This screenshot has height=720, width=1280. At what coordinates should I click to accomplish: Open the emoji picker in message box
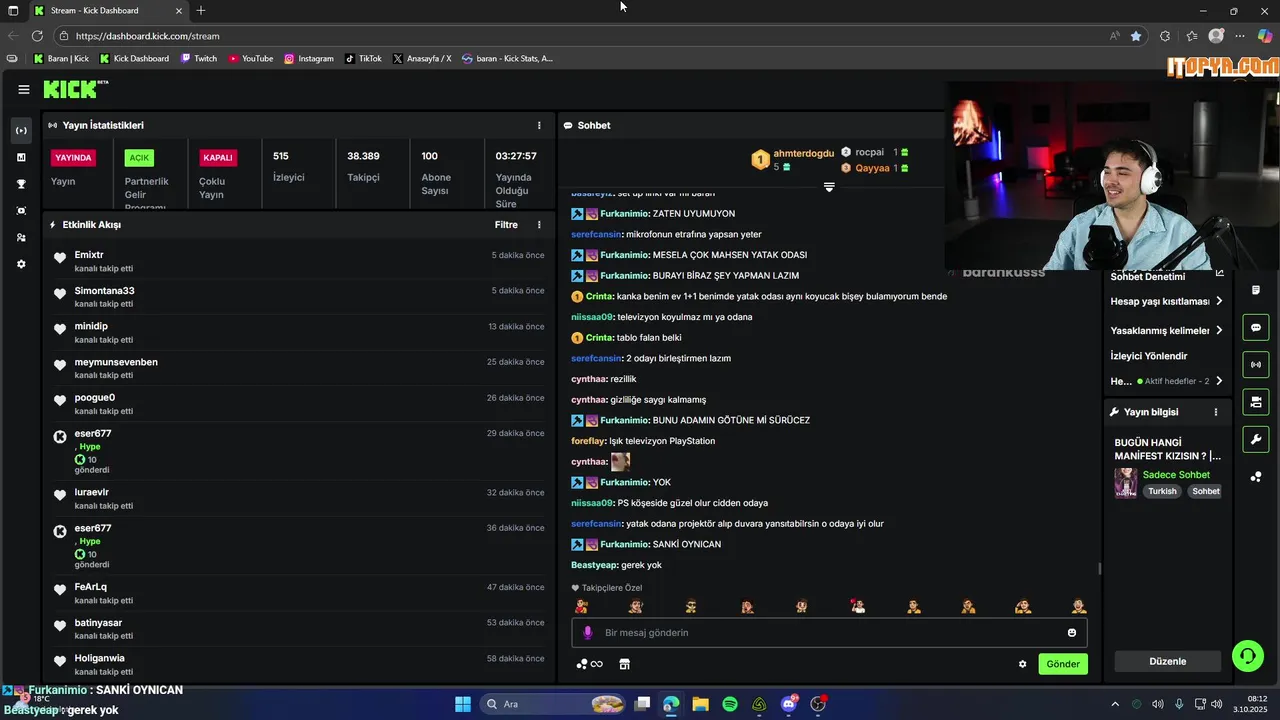(x=1072, y=633)
